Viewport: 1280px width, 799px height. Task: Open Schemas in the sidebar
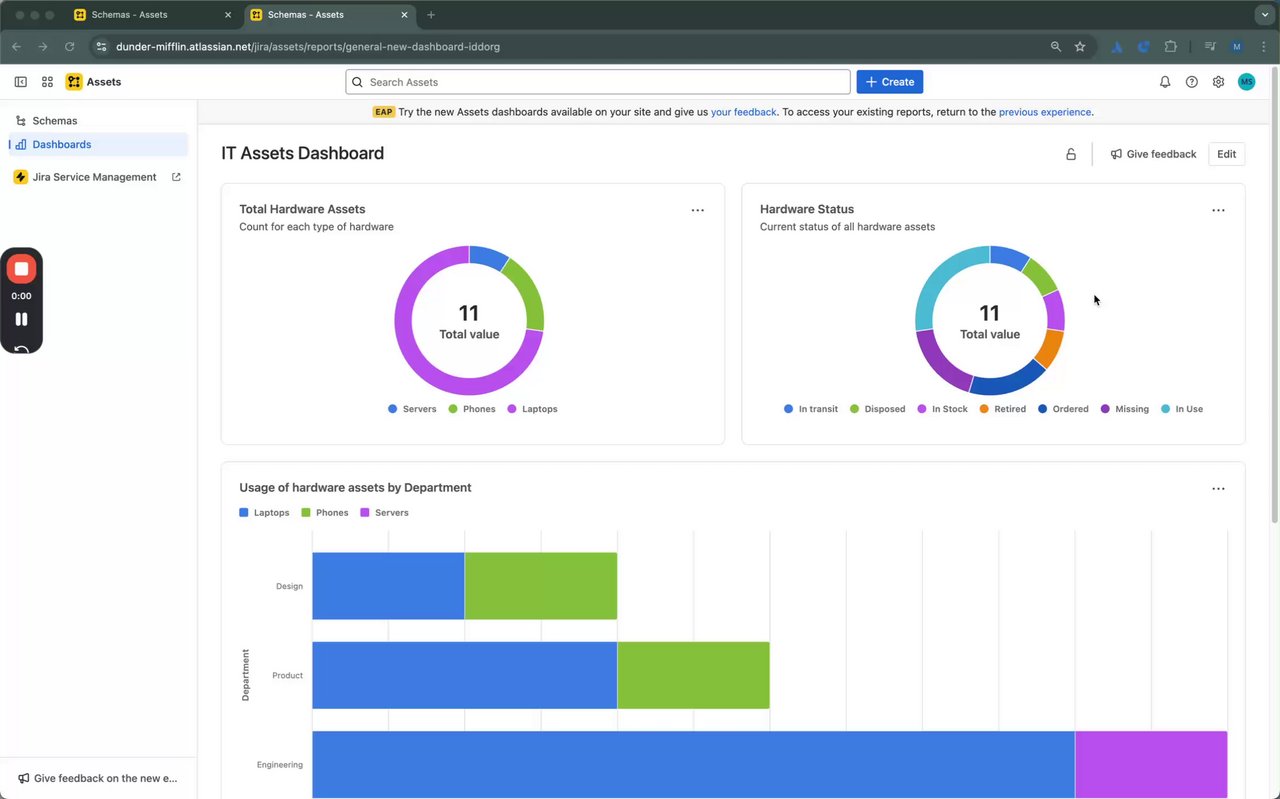(x=55, y=121)
